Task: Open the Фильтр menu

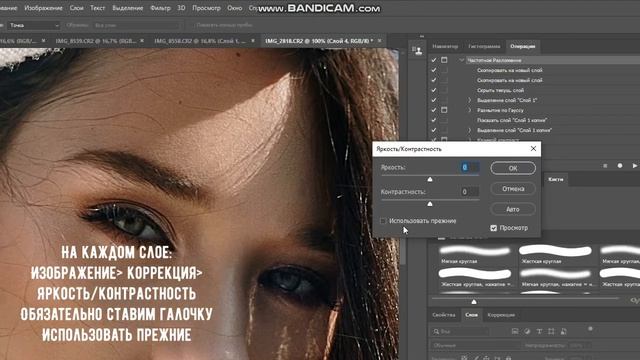Action: 160,8
